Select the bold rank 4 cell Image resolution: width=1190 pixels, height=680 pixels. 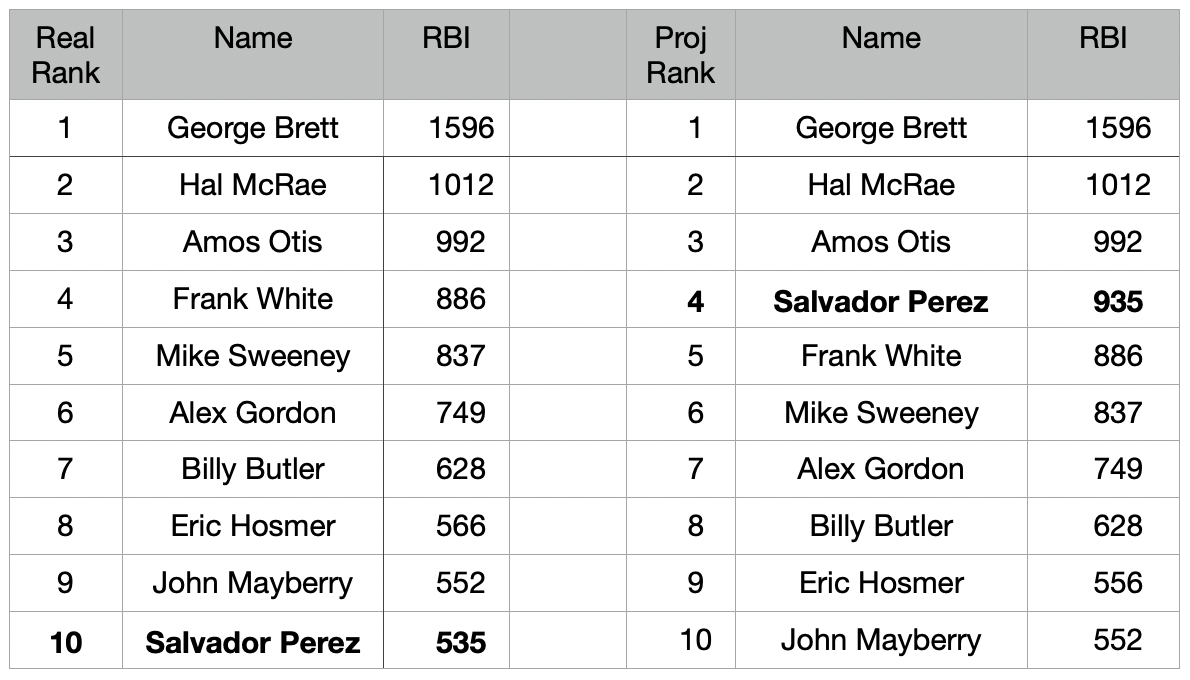click(695, 300)
